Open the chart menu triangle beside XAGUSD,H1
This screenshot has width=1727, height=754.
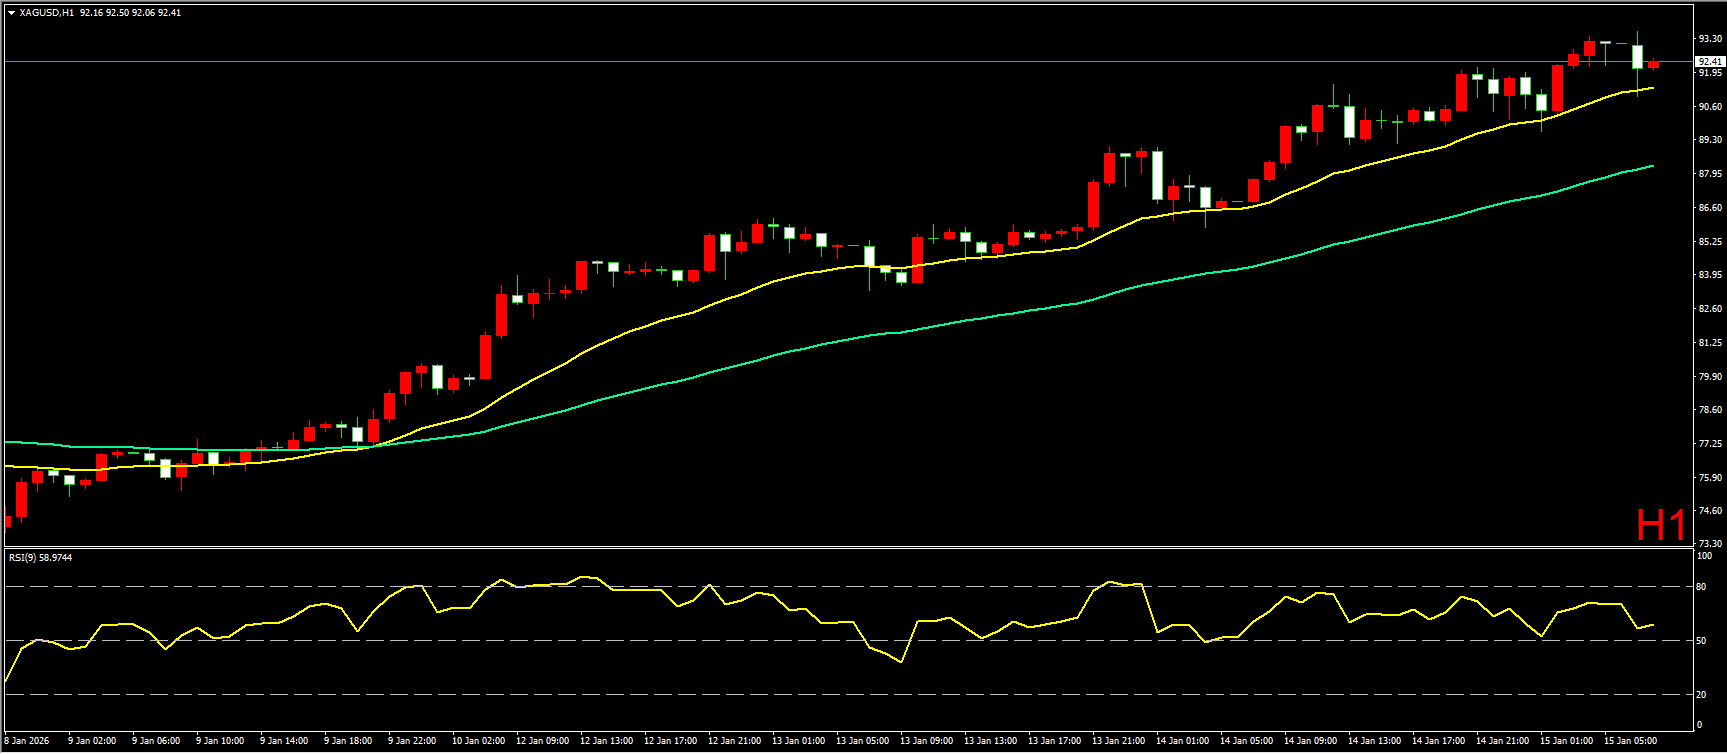point(11,13)
